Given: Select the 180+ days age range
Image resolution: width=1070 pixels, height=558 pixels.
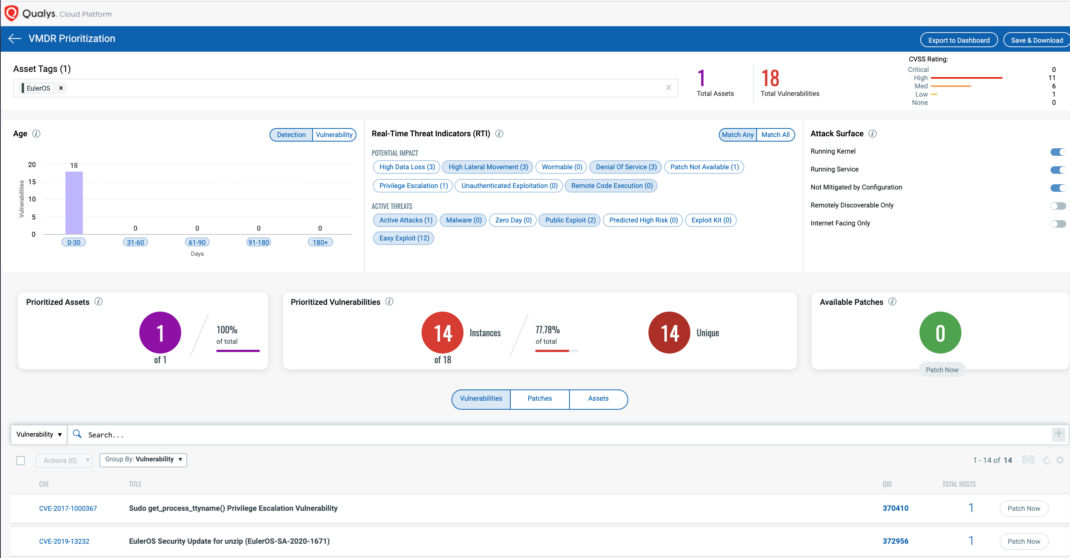Looking at the screenshot, I should click(x=320, y=242).
